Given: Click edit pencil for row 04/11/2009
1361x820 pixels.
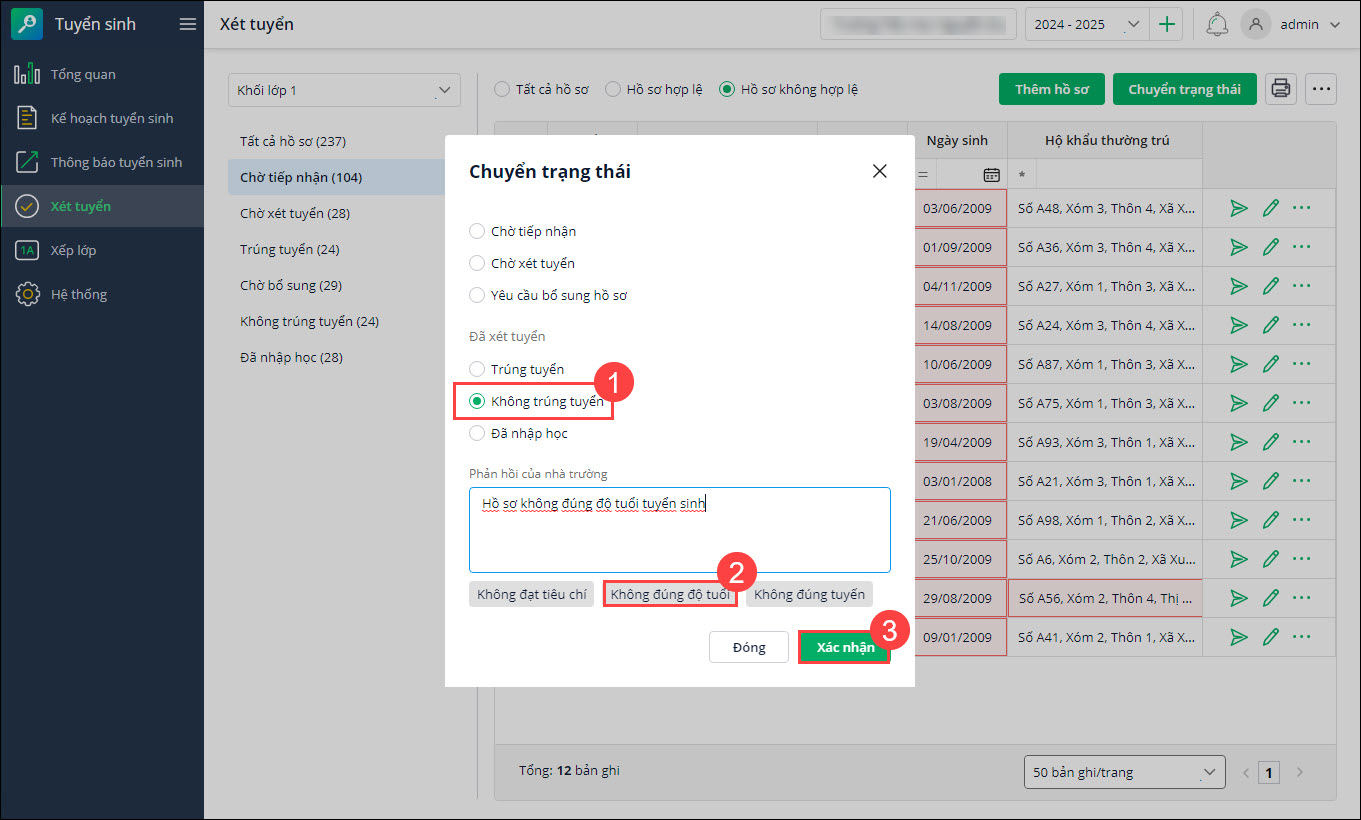Looking at the screenshot, I should point(1271,286).
